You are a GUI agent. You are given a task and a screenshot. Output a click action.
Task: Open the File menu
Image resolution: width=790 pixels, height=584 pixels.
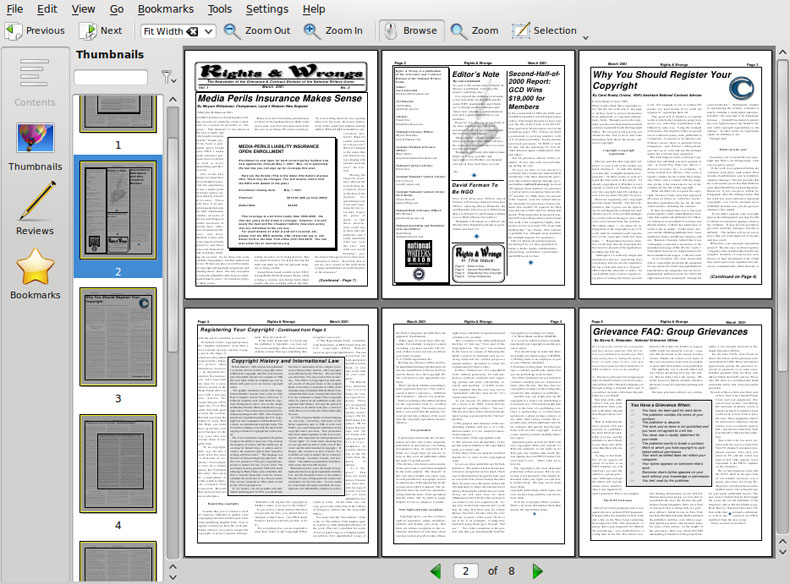tap(14, 9)
